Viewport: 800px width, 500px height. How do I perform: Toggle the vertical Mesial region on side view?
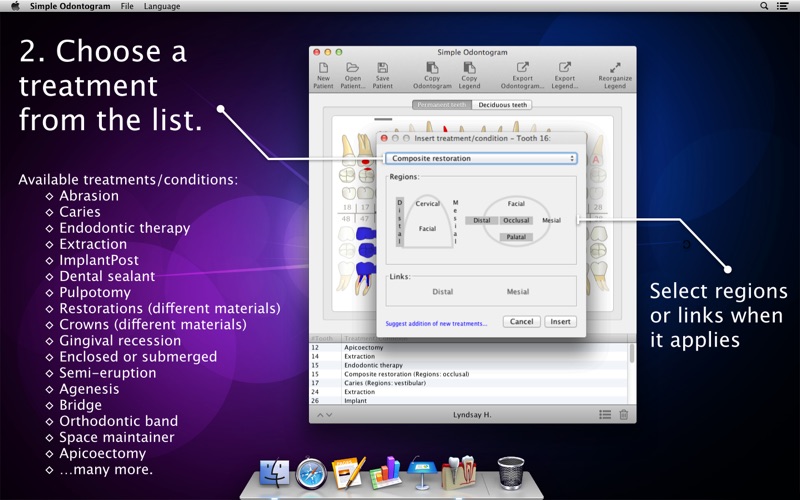pos(456,222)
